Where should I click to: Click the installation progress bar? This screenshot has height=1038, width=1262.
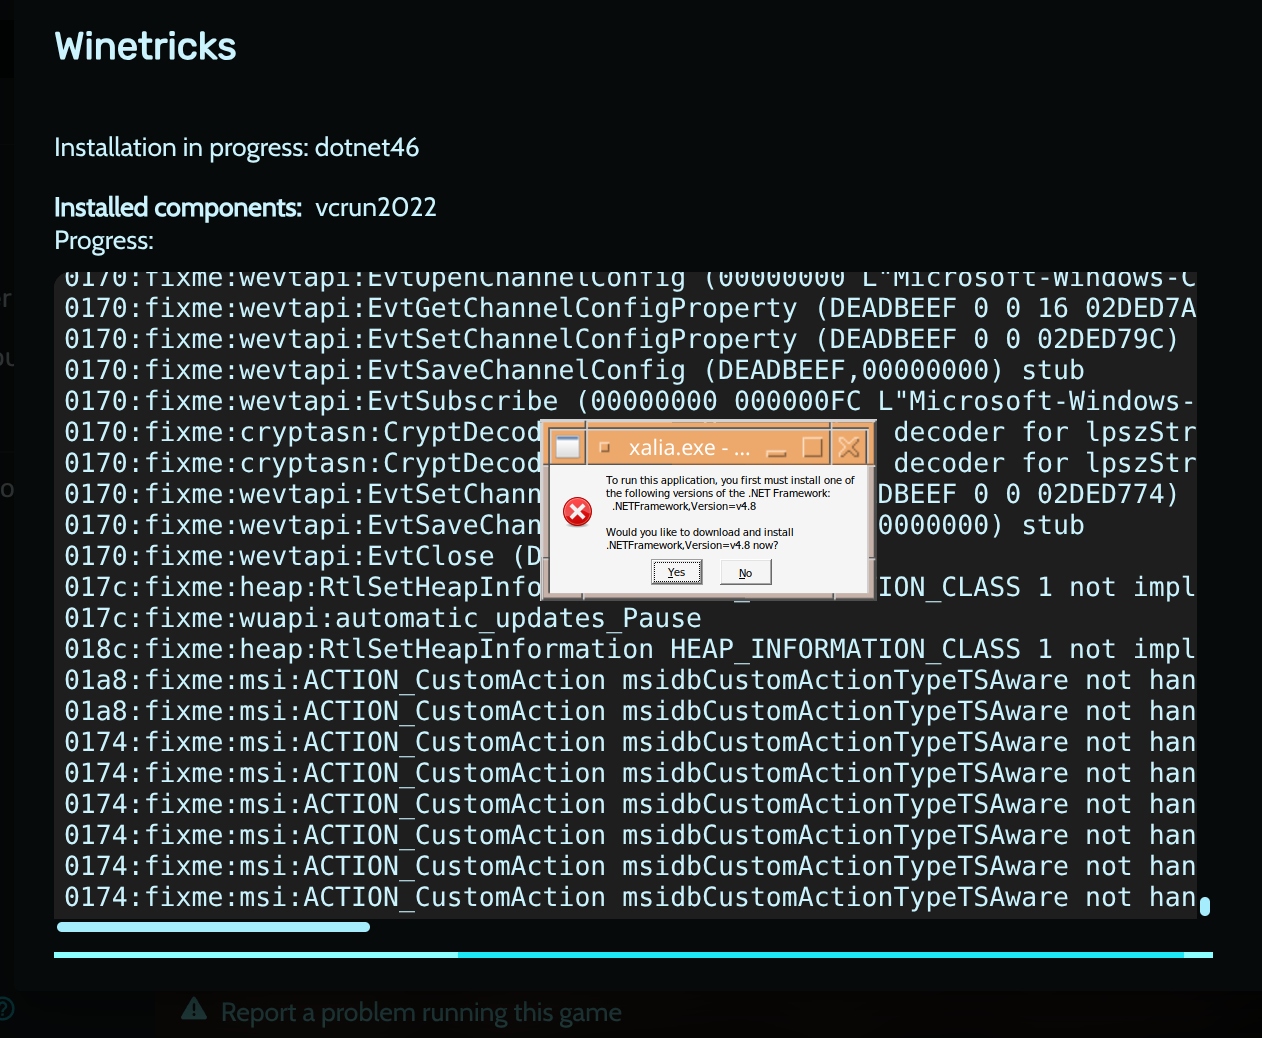coord(633,955)
